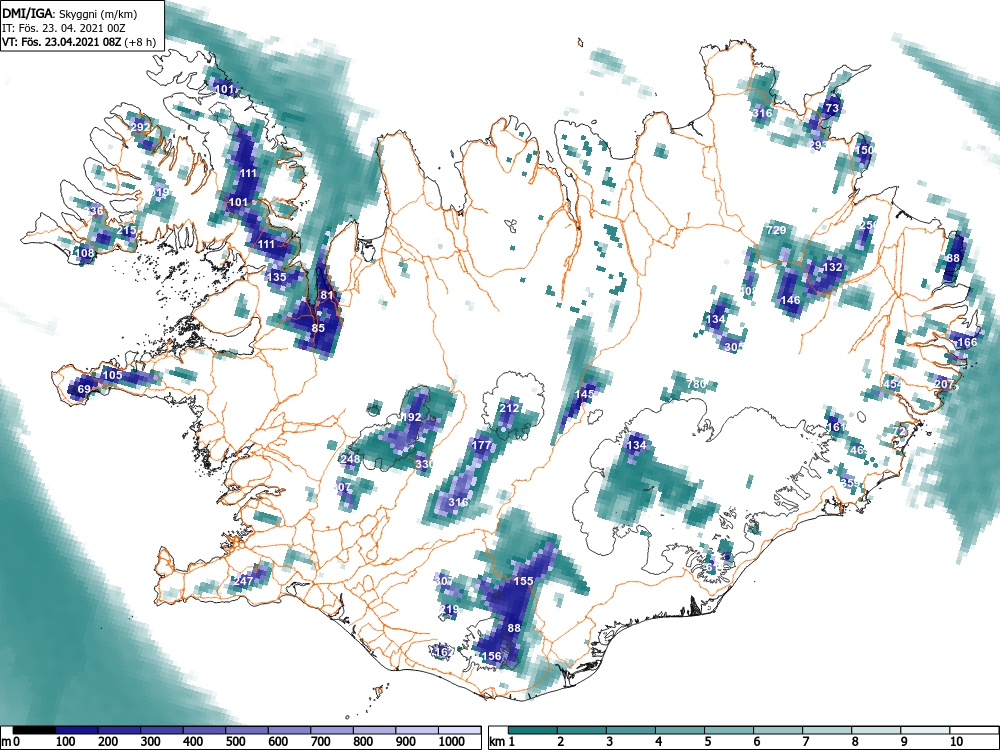Click the 'DMI/IGA: Skyggni (m/km)' title text
This screenshot has width=1000, height=750.
(70, 13)
